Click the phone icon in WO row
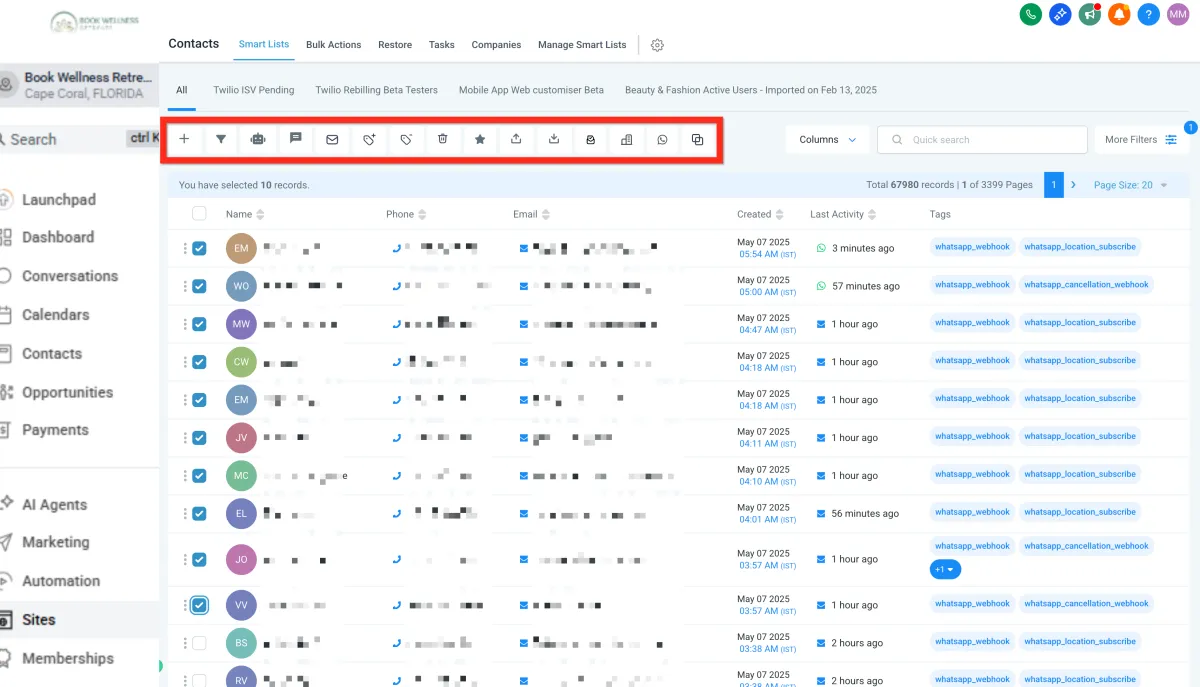Screen dimensions: 1200x687 coord(397,286)
